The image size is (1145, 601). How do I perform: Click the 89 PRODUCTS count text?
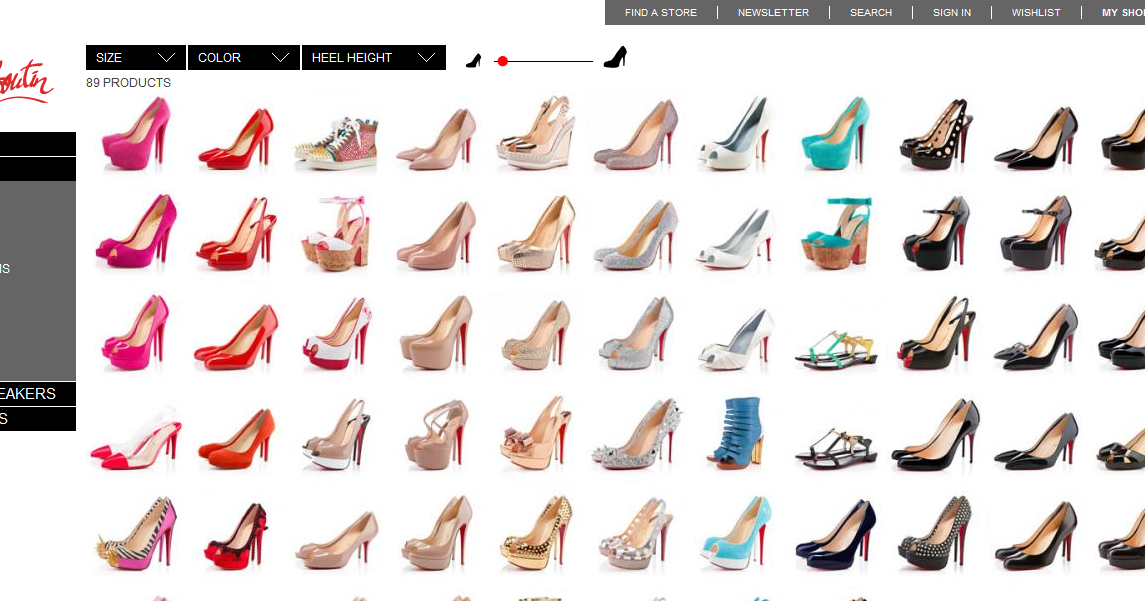129,83
